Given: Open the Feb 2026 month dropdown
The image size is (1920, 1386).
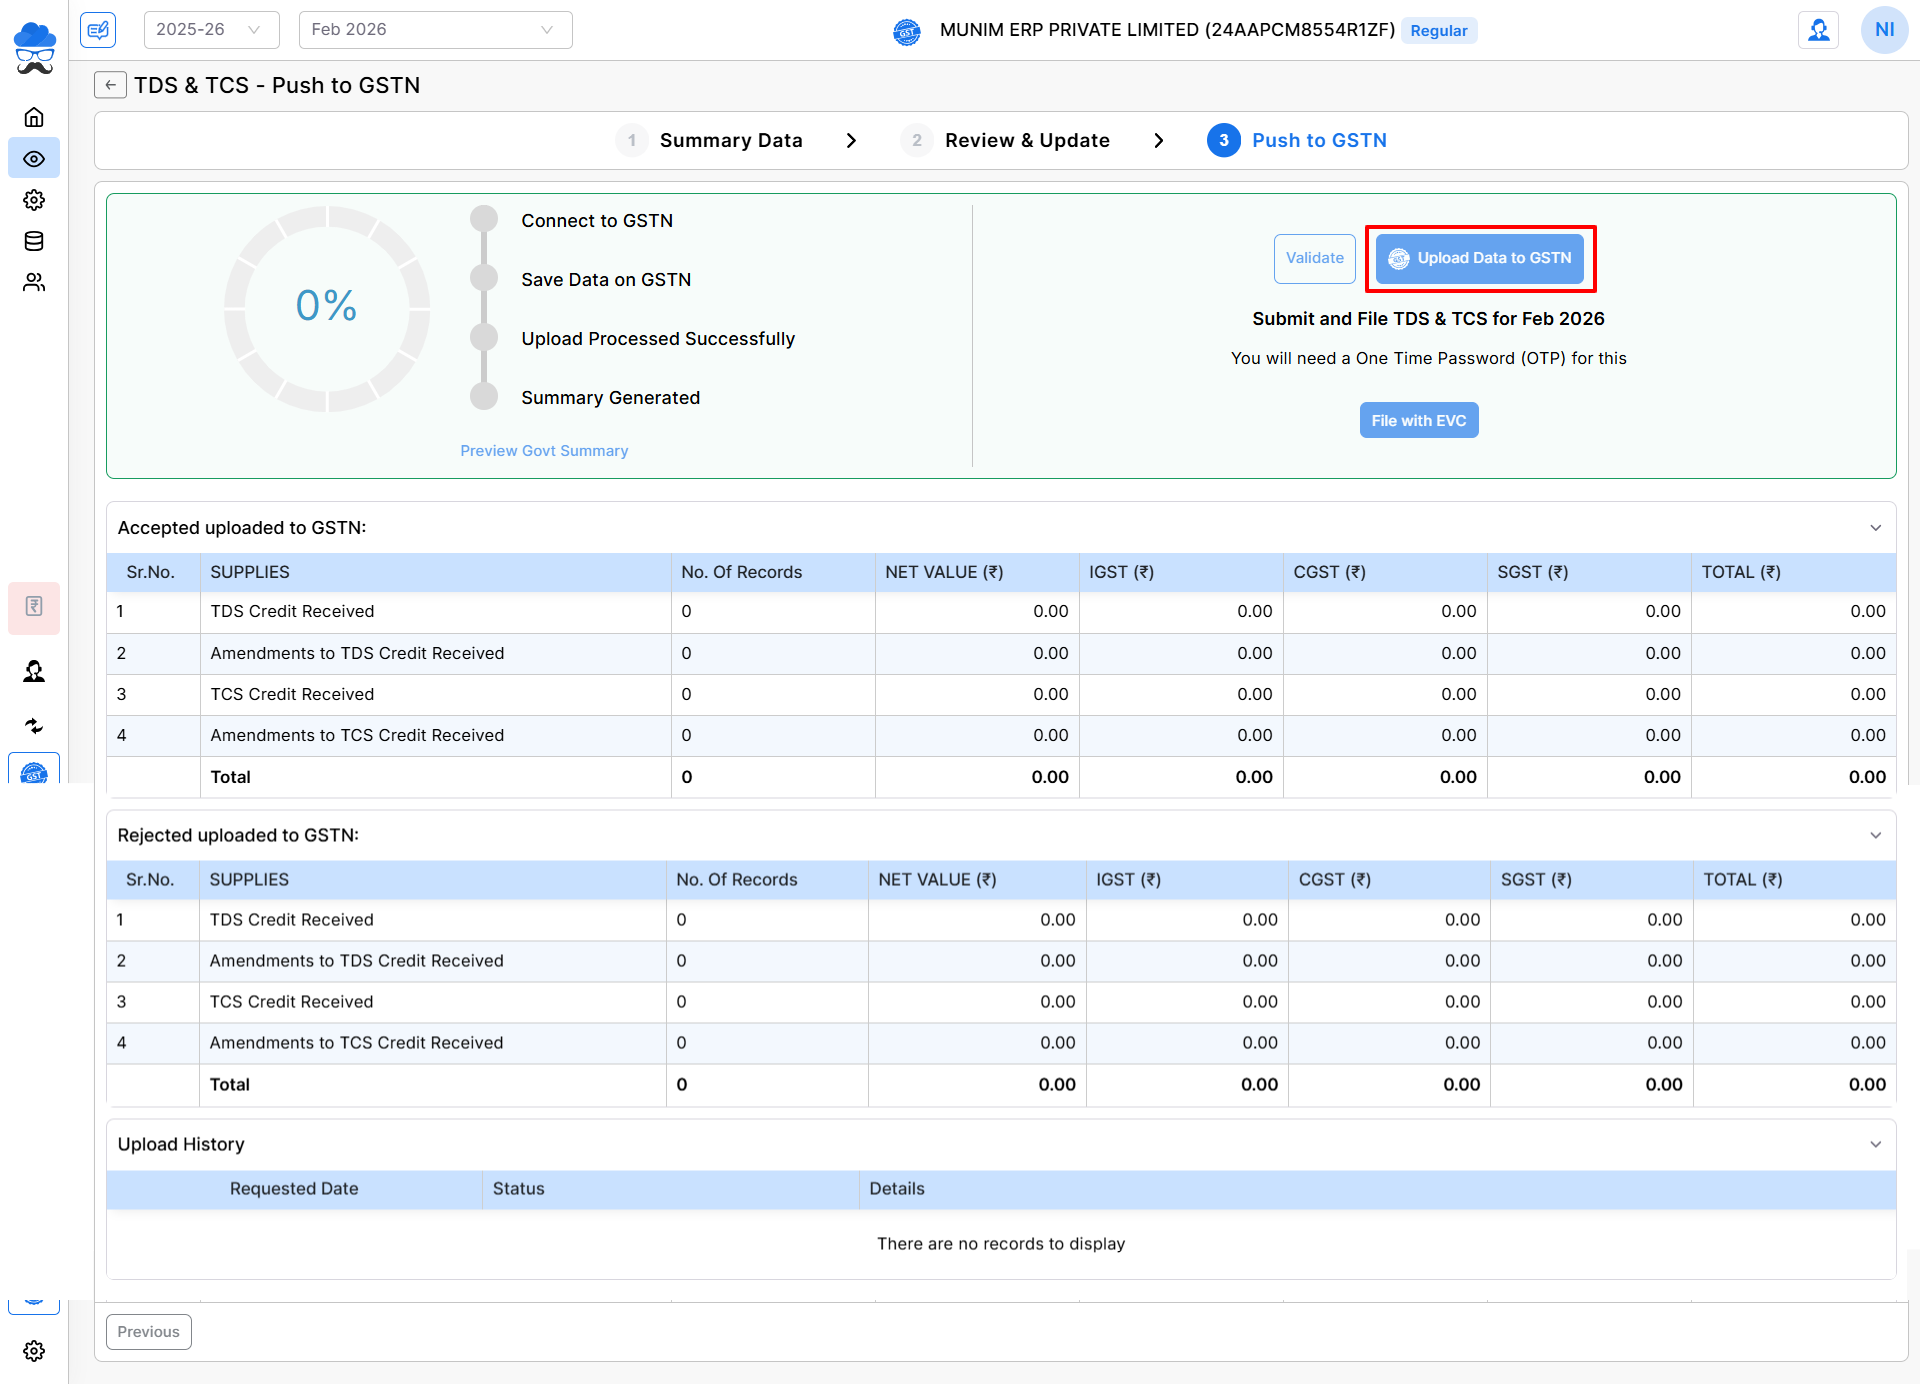Looking at the screenshot, I should point(435,30).
